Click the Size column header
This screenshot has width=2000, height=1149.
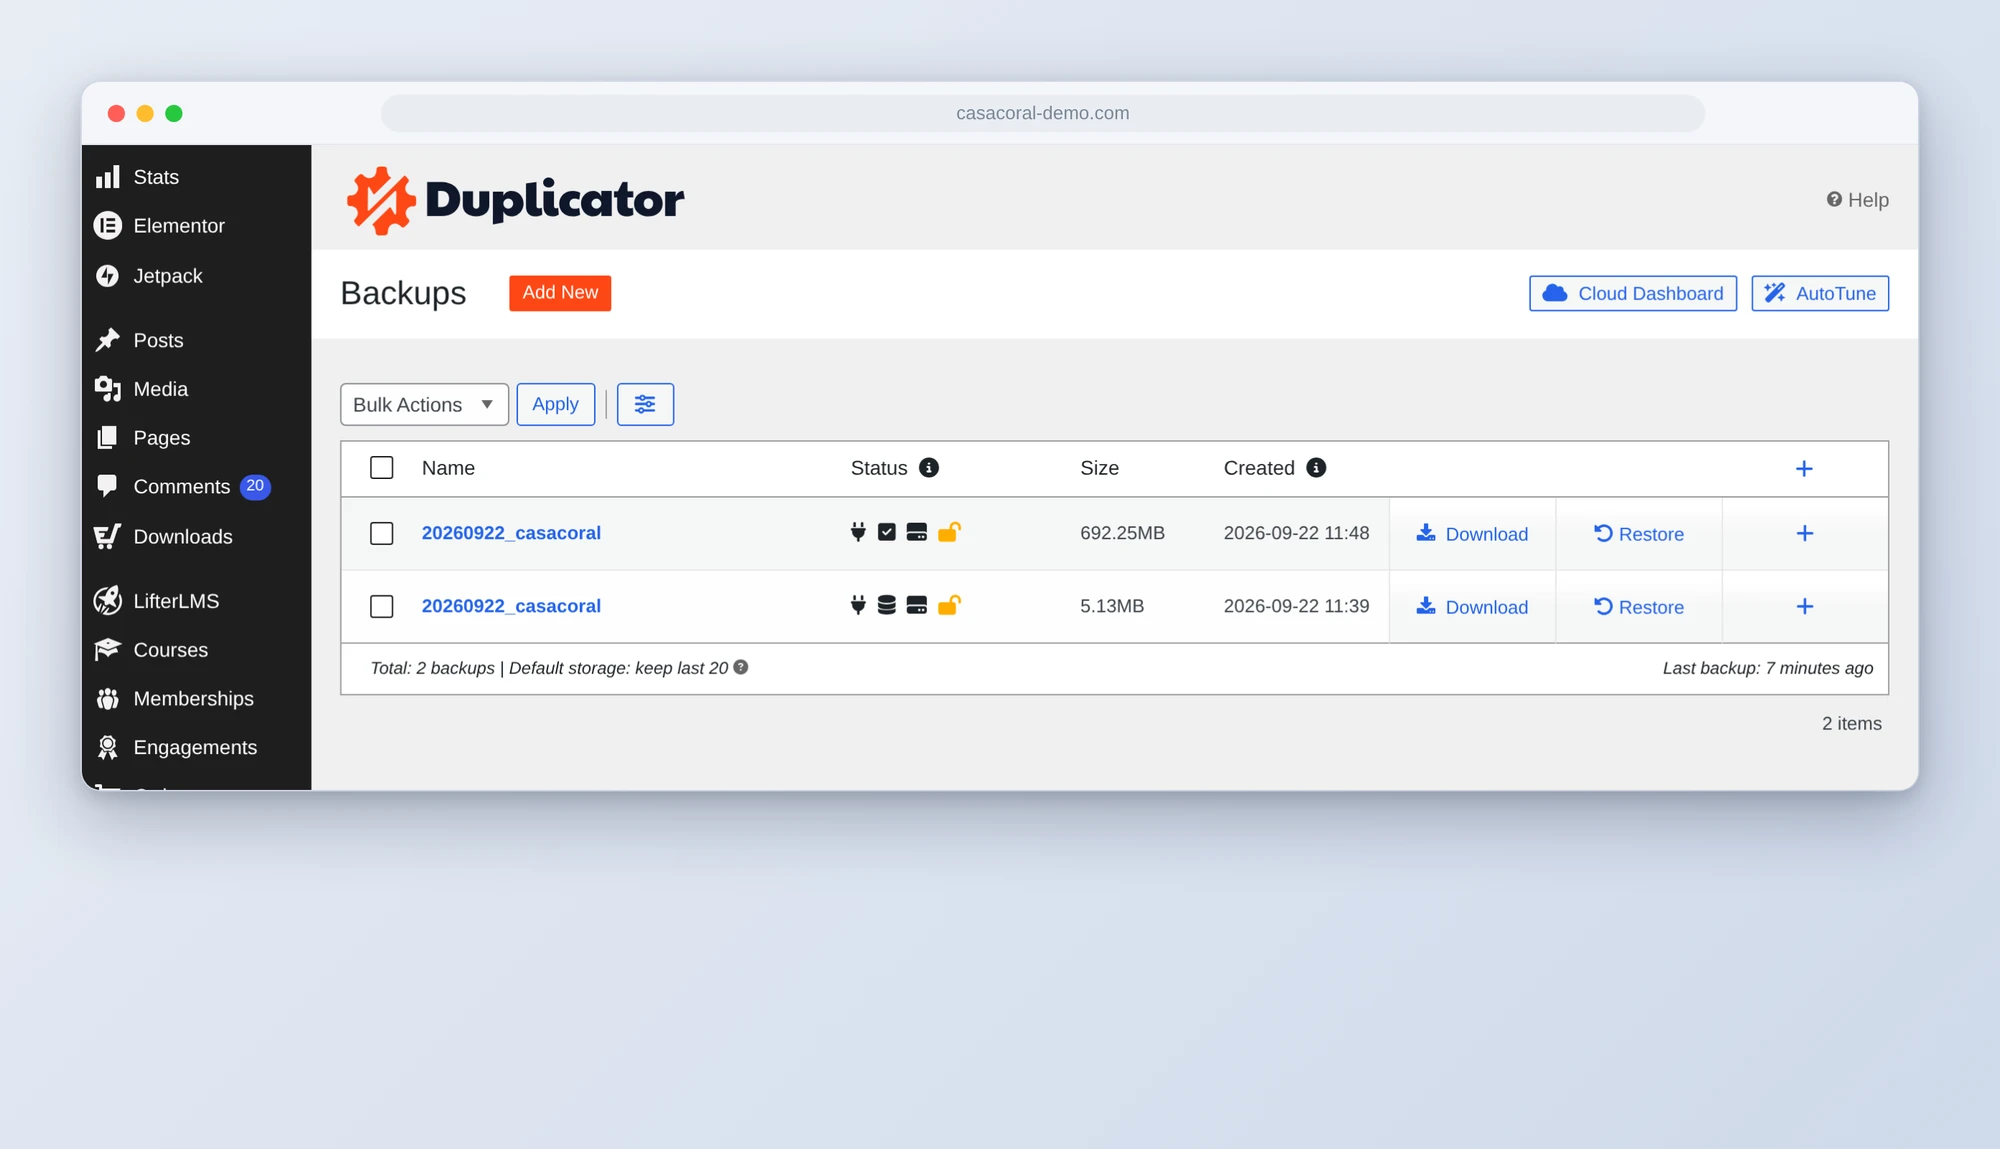(1099, 468)
